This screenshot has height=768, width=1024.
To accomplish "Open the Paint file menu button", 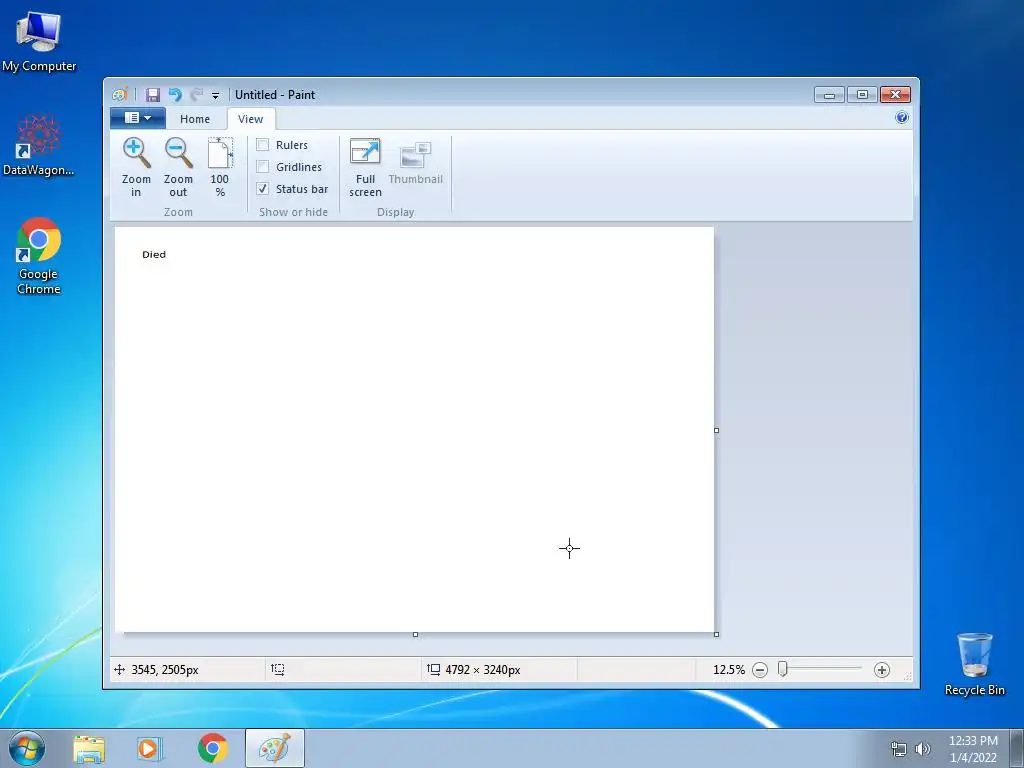I will (x=138, y=118).
